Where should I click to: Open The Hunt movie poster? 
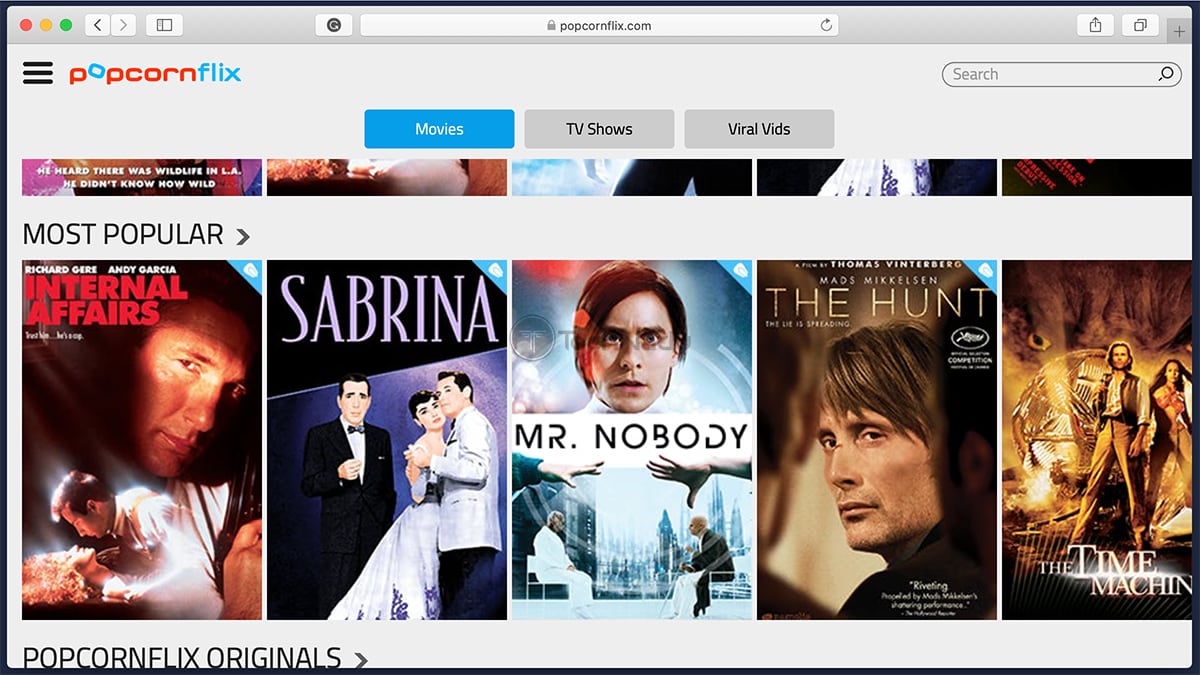[x=877, y=440]
